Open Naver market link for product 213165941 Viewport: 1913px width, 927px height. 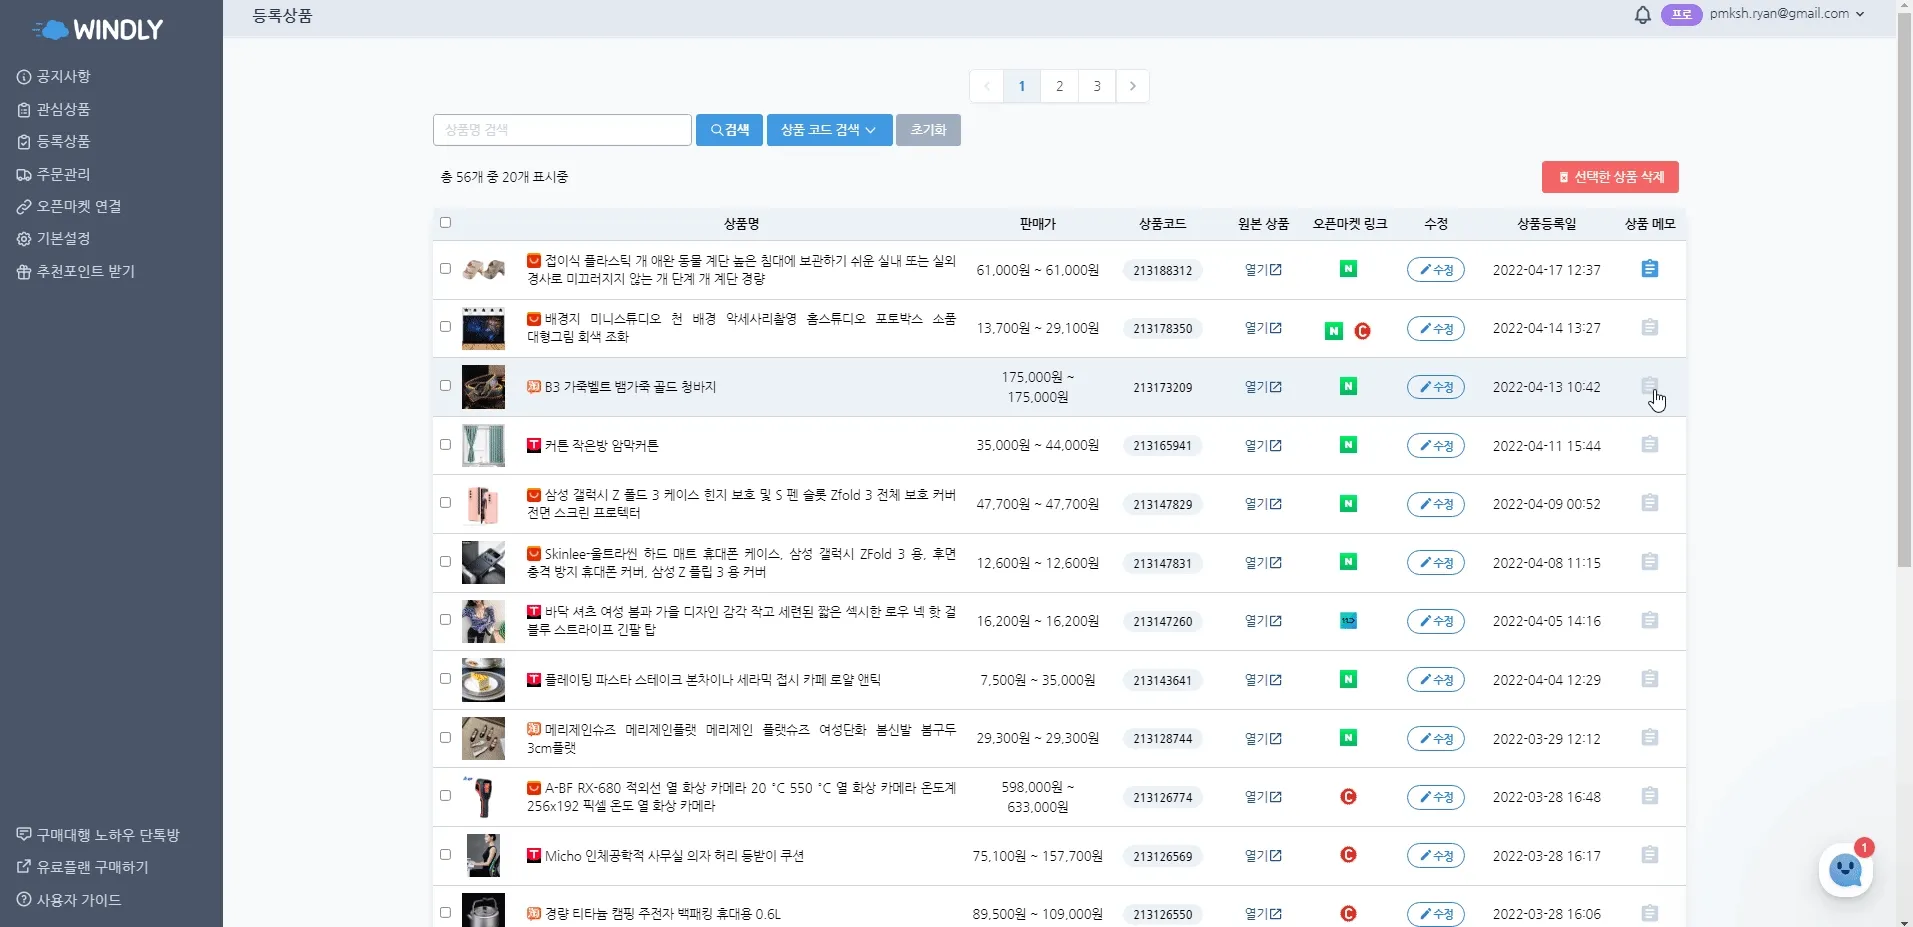tap(1348, 445)
